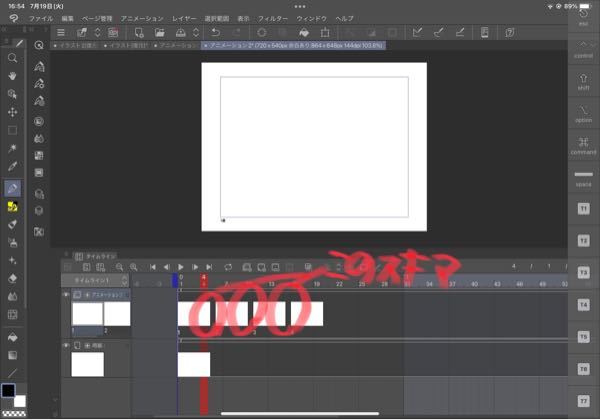
Task: Zoom in the timeline
Action: 134,267
